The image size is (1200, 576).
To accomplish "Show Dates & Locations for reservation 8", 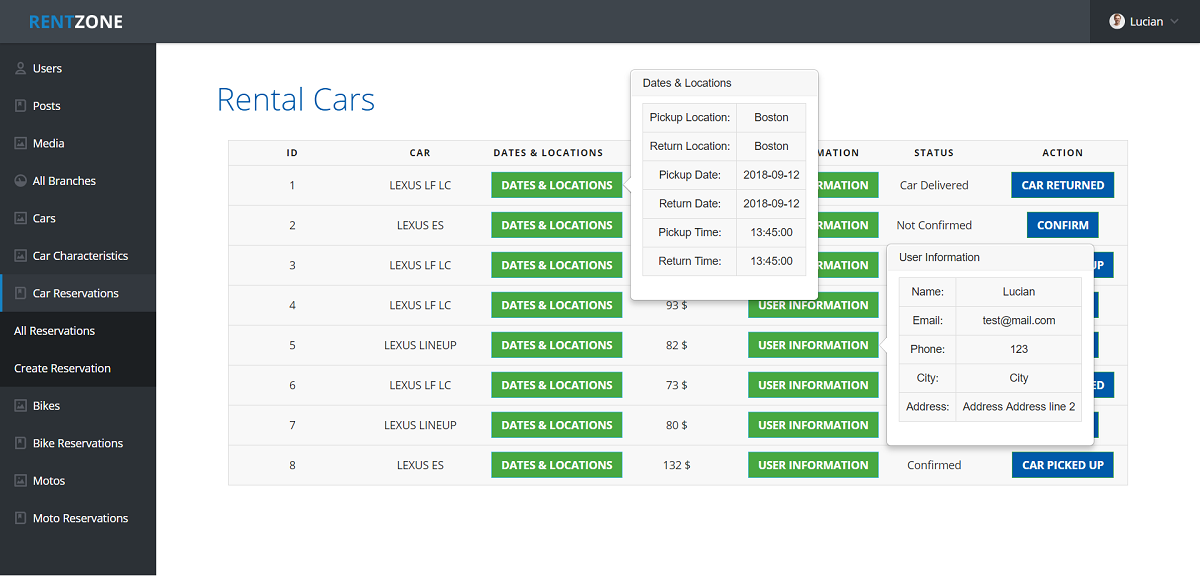I will pos(556,465).
